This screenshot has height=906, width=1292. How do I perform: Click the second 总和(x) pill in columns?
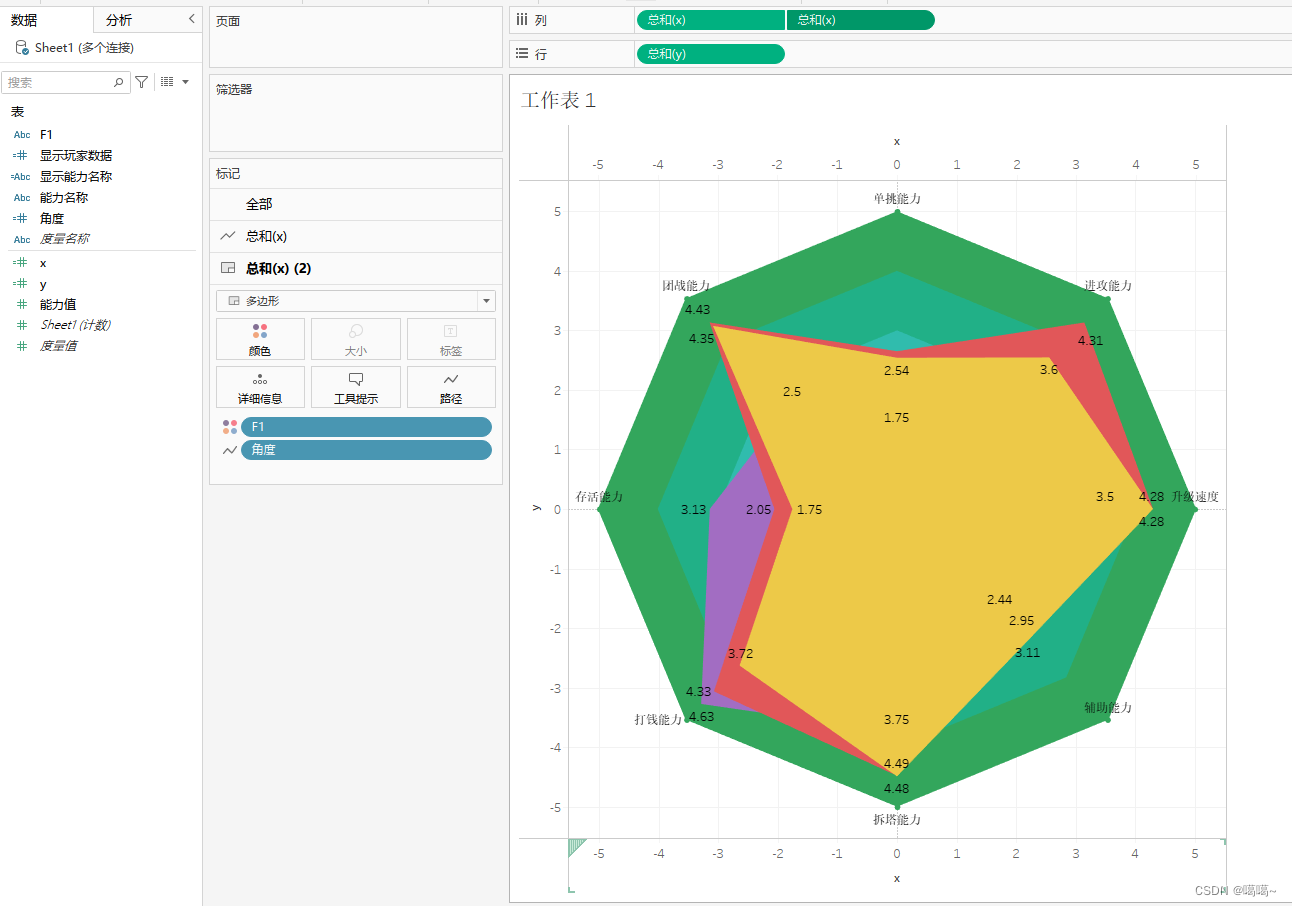[861, 20]
